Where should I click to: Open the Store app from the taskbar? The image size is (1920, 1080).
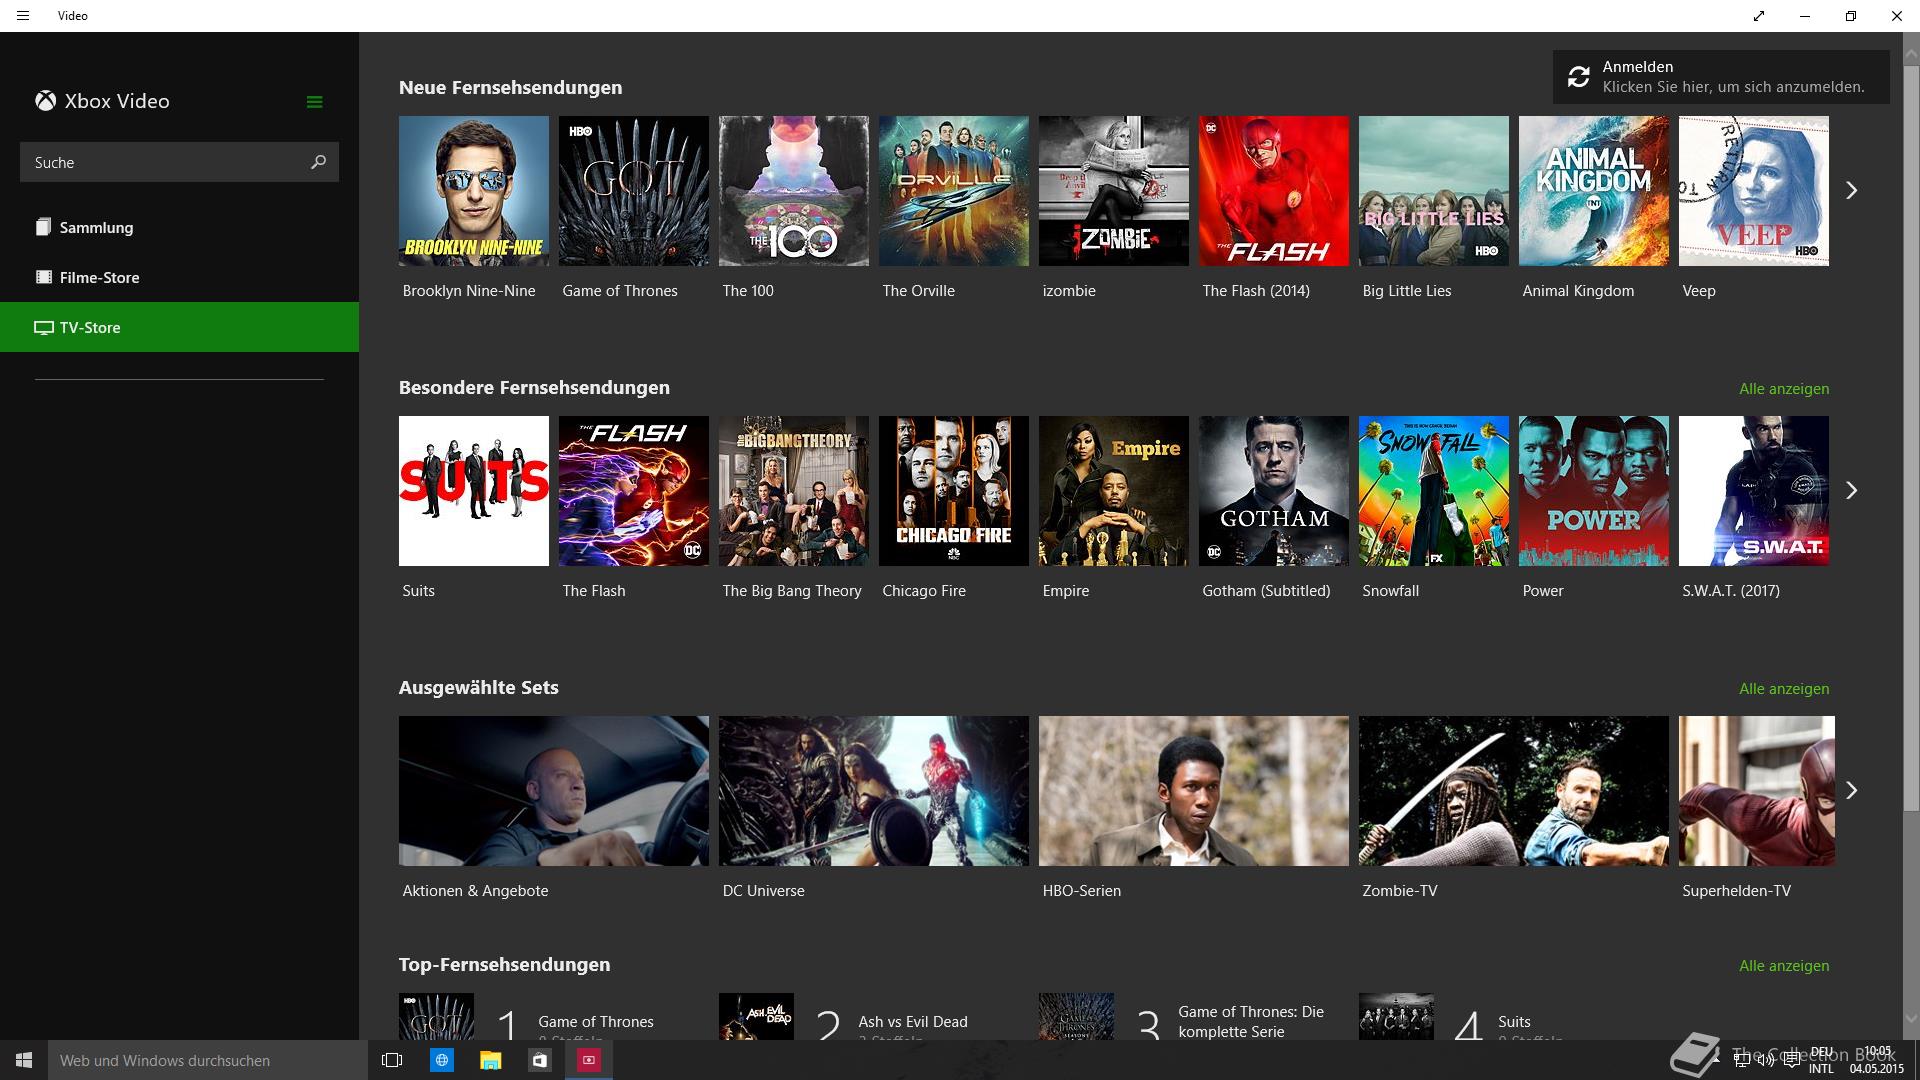540,1060
